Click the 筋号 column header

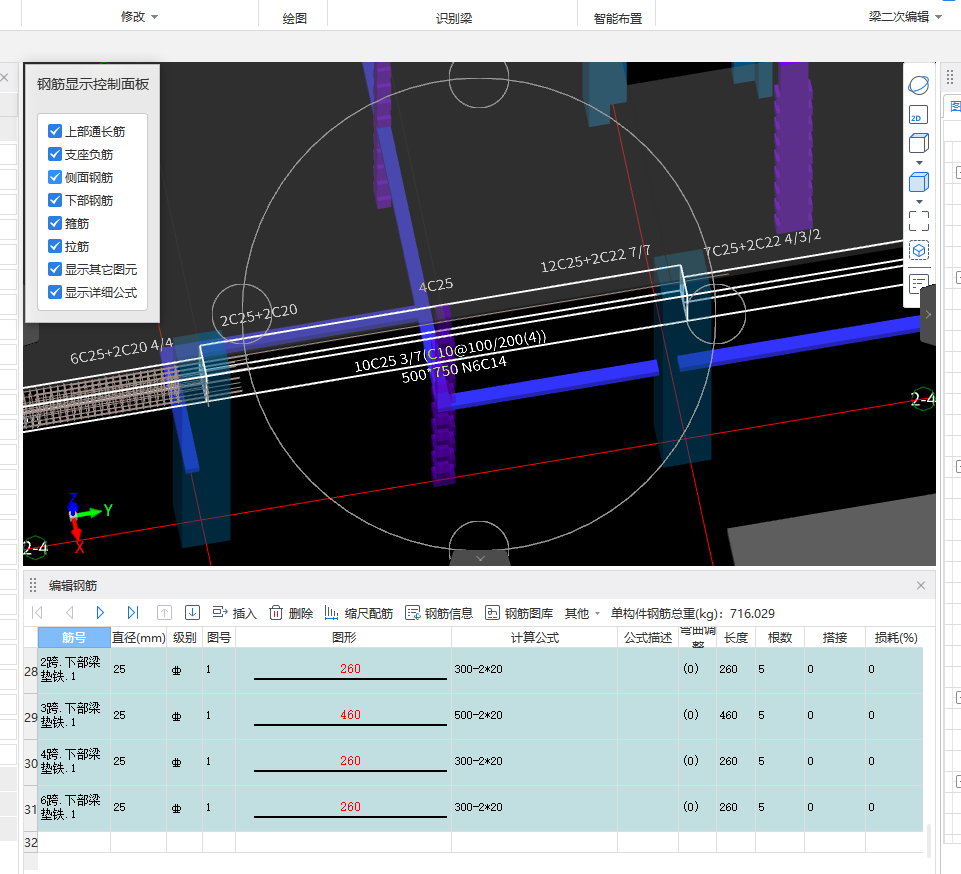tap(74, 637)
